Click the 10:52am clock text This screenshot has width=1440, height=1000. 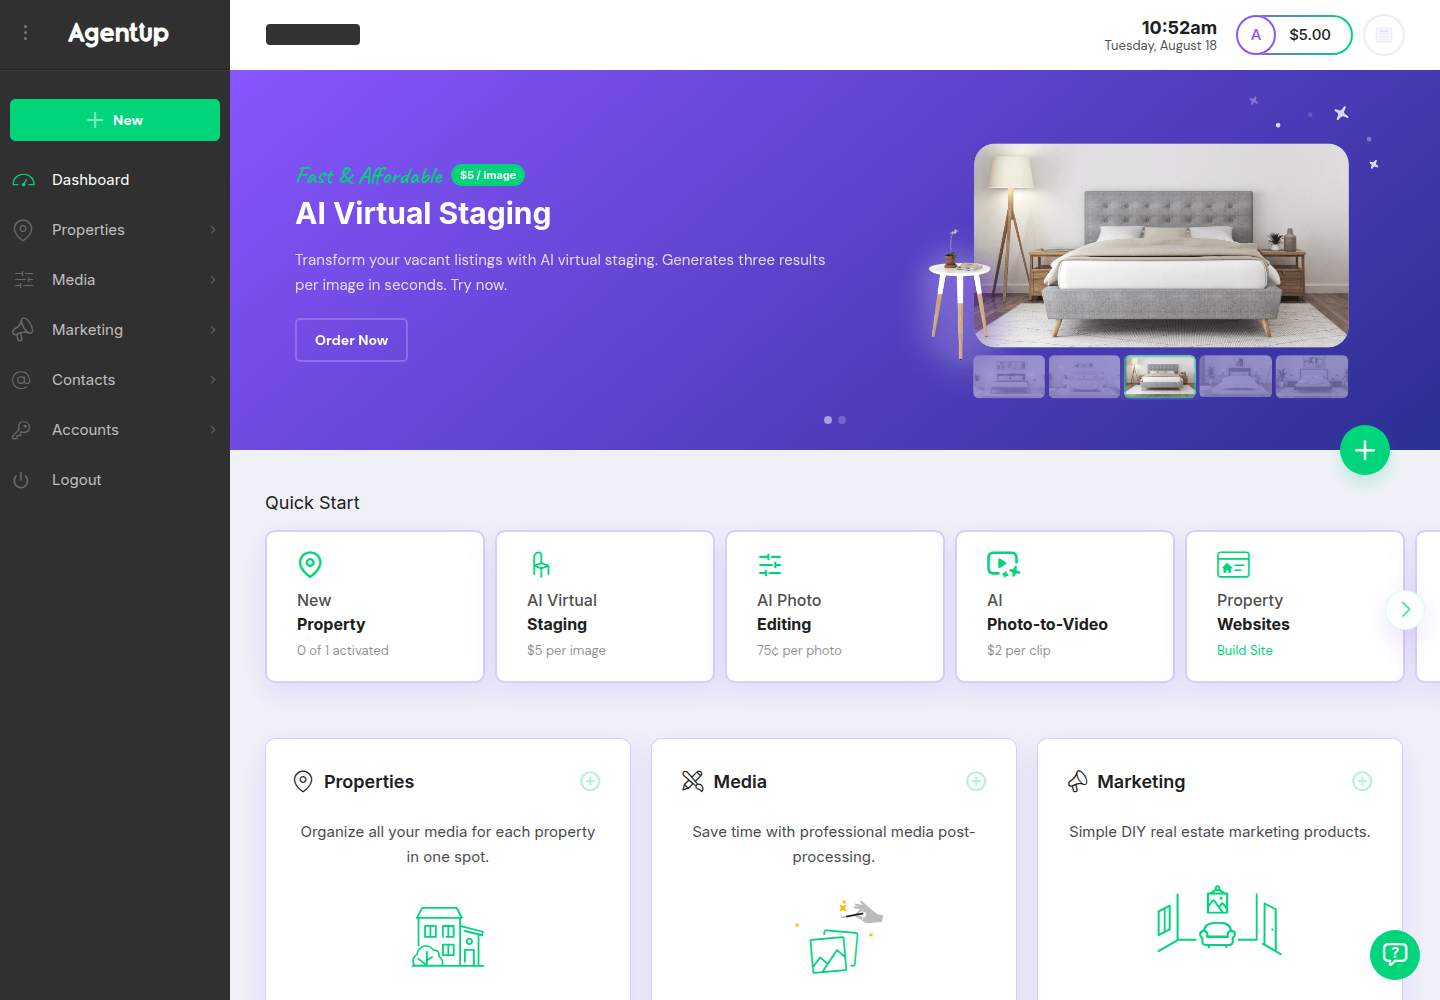[x=1179, y=27]
